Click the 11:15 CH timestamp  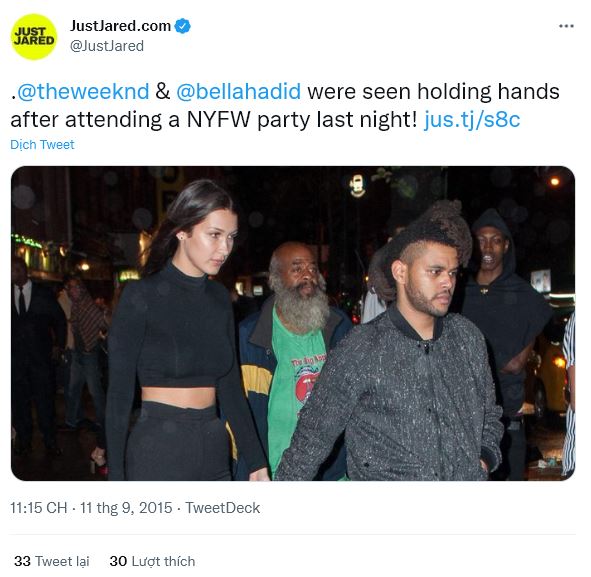pos(38,508)
